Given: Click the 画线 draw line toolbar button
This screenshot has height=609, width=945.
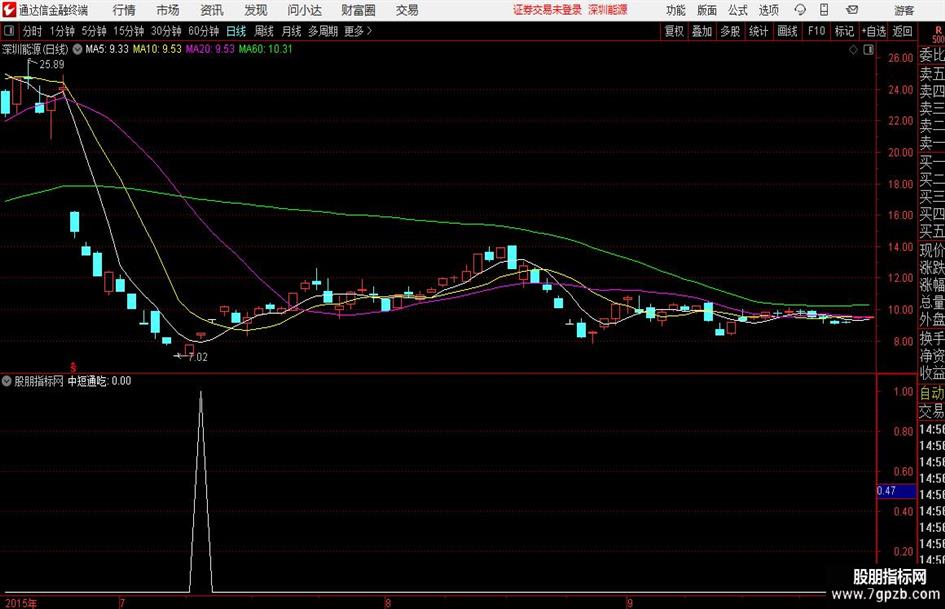Looking at the screenshot, I should (787, 31).
